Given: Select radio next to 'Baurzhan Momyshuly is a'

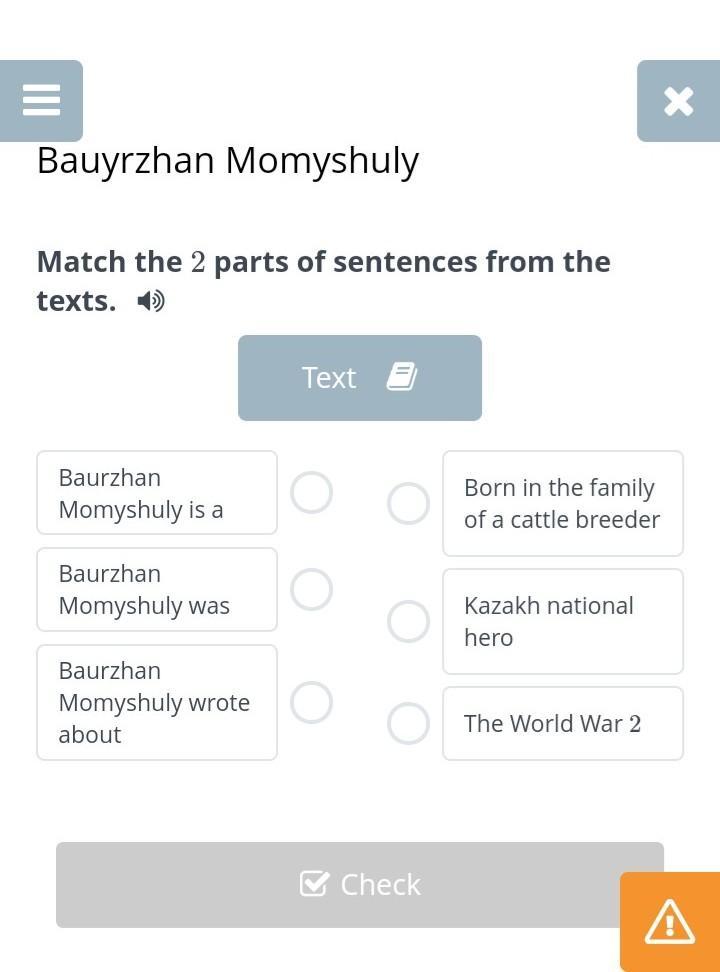Looking at the screenshot, I should (311, 493).
